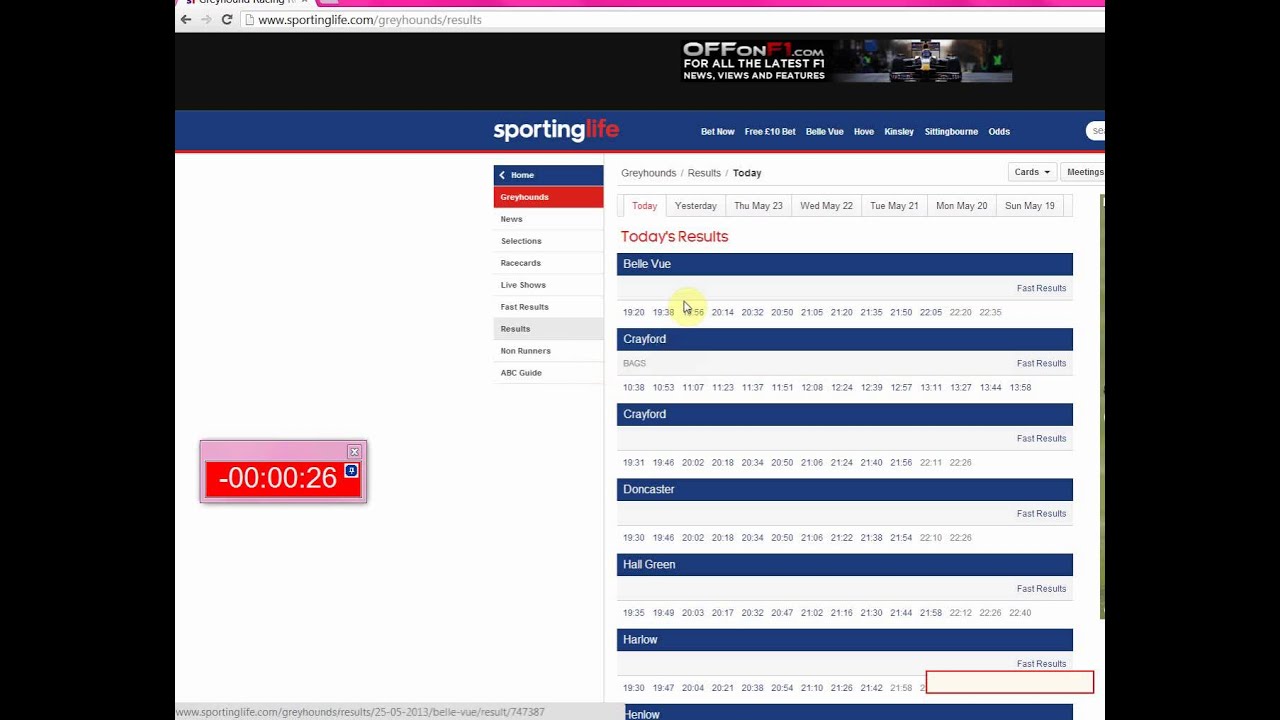Open Belle Vue 20:14 race result
Screen dimensions: 1280x720
point(723,312)
